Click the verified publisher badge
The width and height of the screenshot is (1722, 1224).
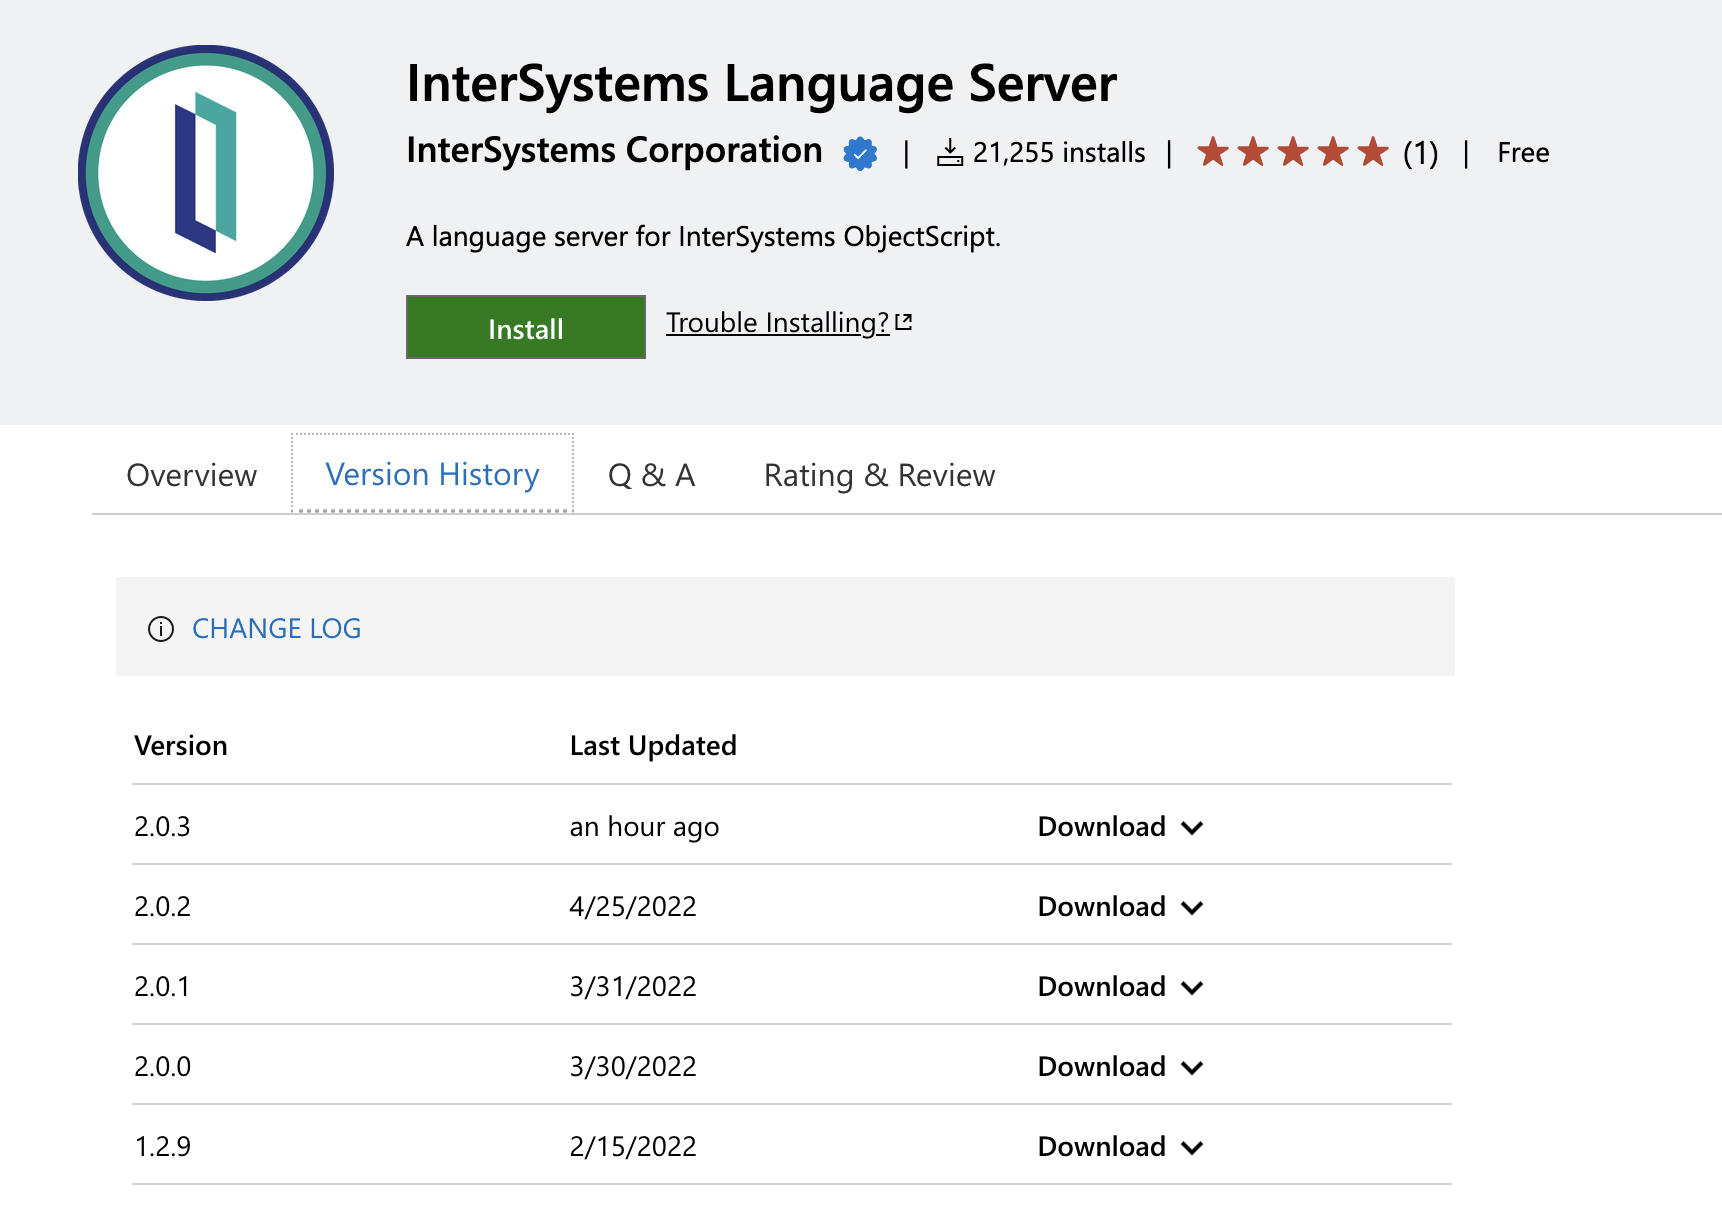tap(860, 152)
